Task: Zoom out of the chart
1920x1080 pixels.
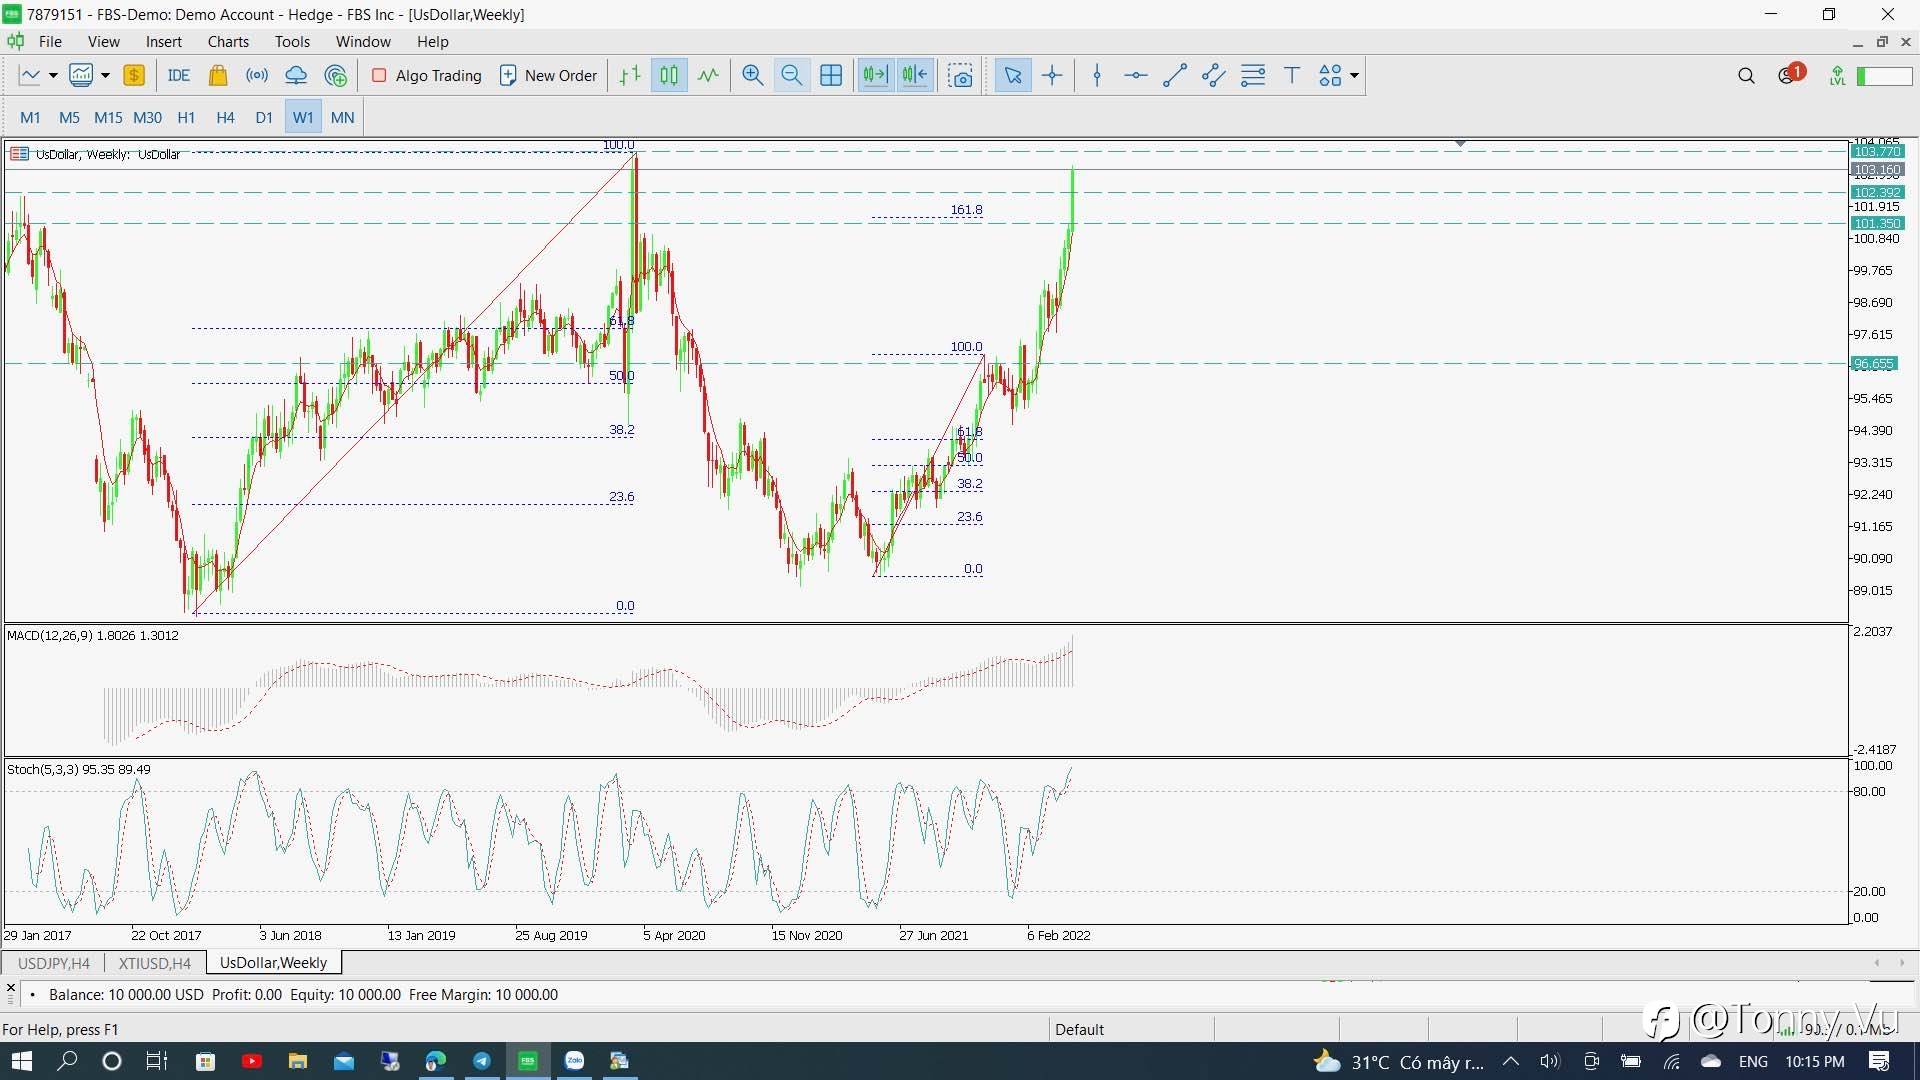Action: (x=791, y=75)
